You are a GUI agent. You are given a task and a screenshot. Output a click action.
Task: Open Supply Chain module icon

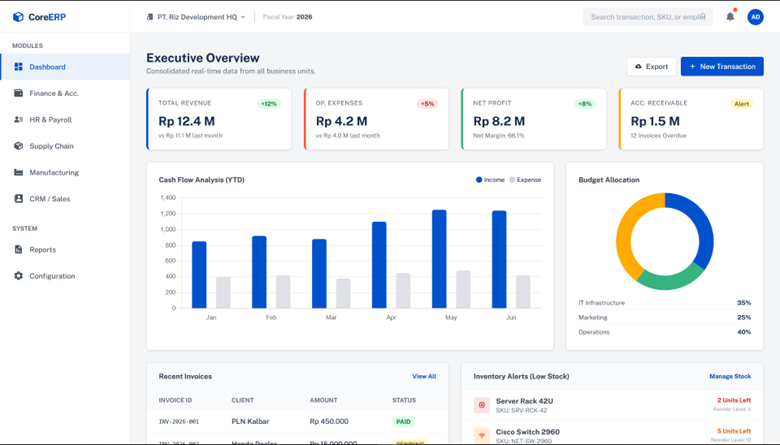pyautogui.click(x=18, y=146)
